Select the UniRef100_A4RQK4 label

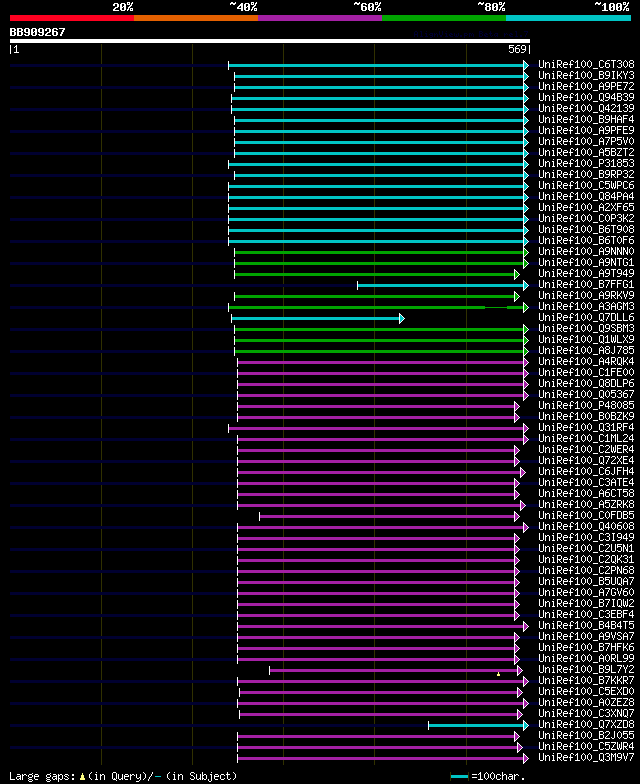click(586, 362)
